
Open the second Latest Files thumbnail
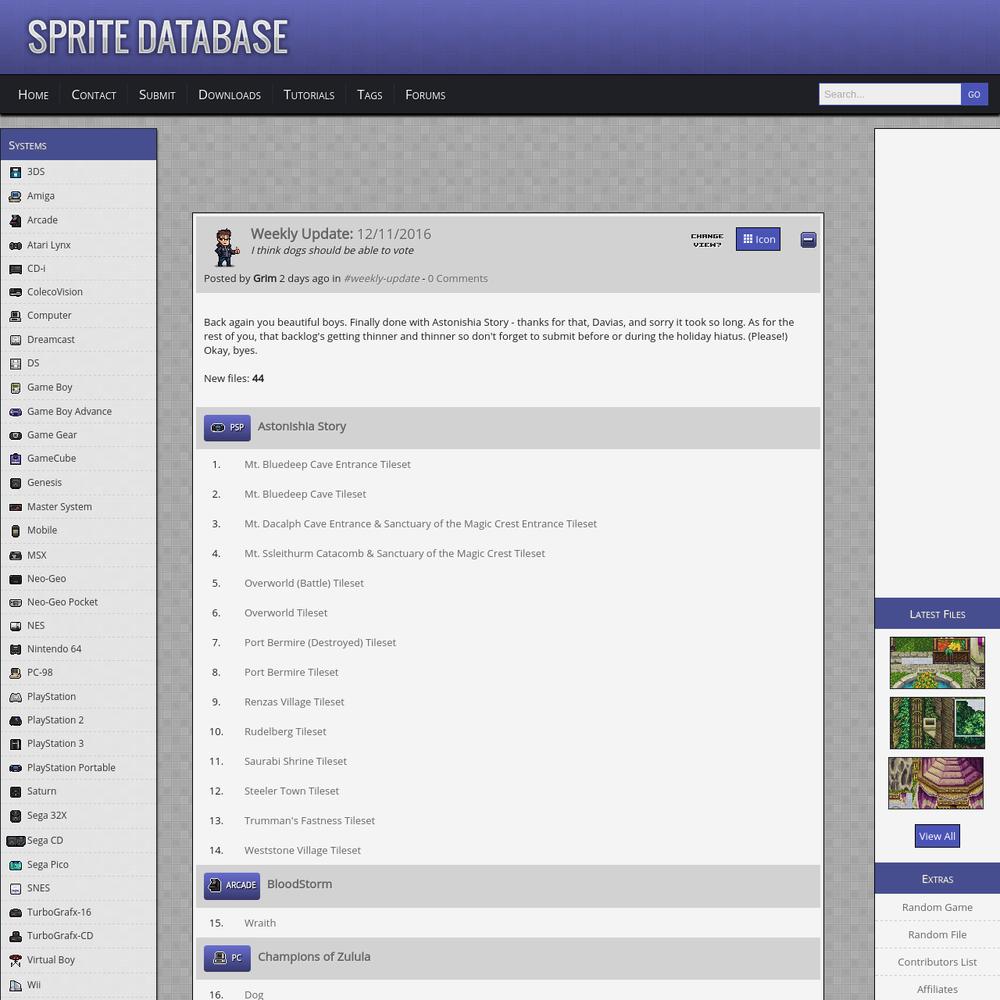pos(937,723)
